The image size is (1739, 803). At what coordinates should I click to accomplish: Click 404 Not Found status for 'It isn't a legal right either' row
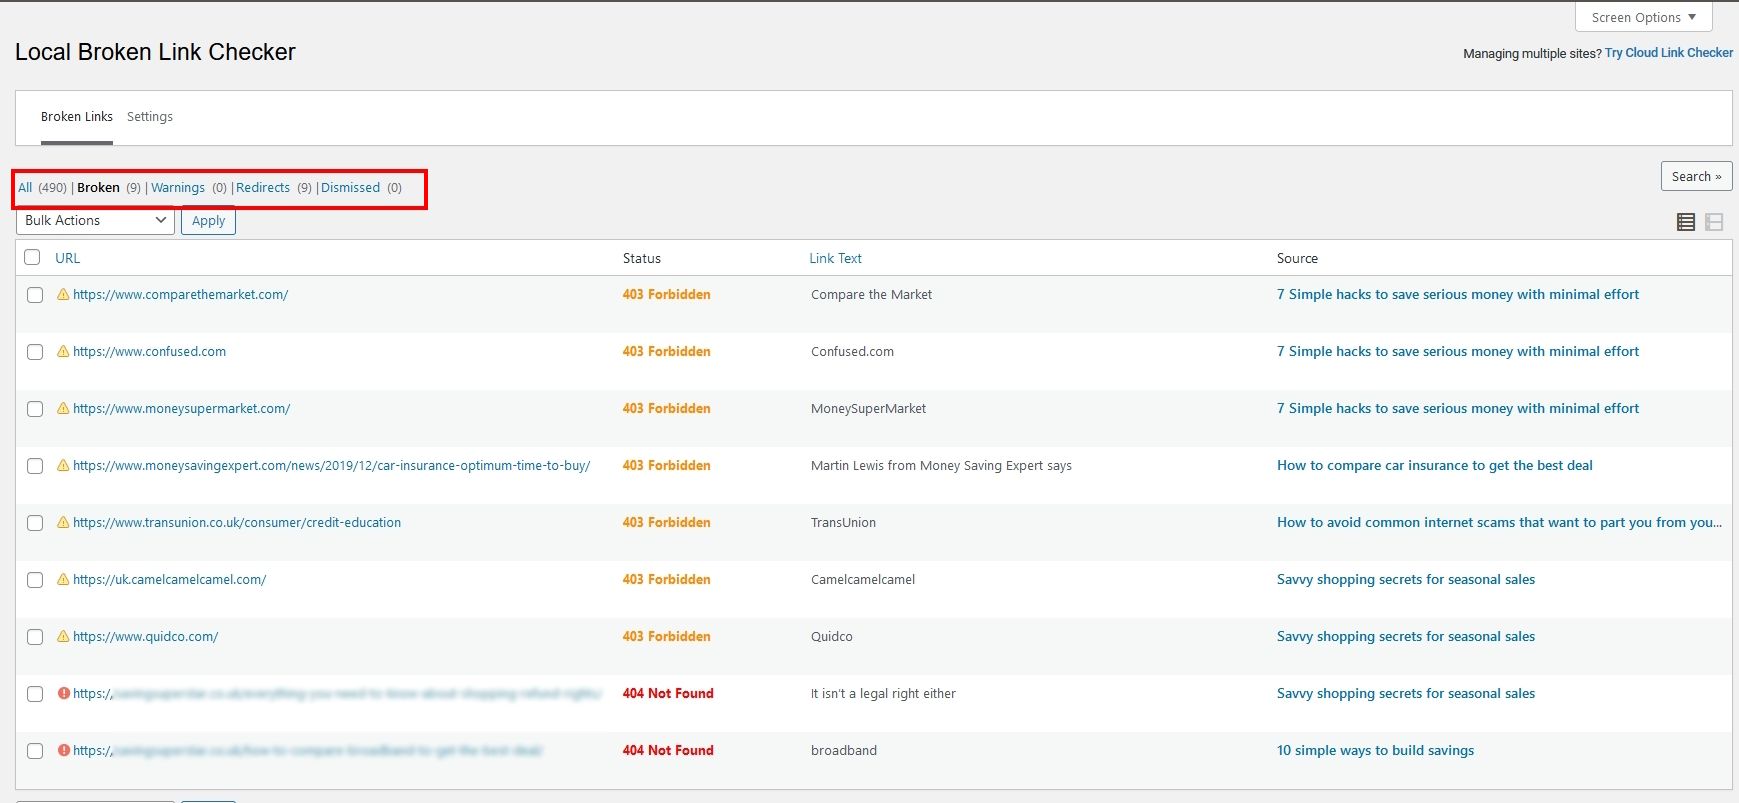668,694
